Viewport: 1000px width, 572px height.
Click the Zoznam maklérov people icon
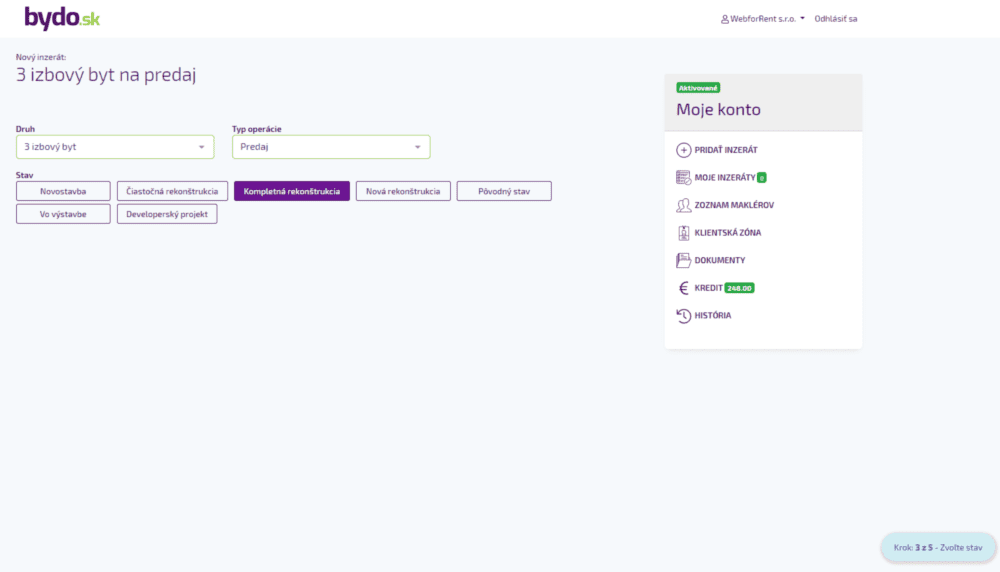click(x=684, y=205)
